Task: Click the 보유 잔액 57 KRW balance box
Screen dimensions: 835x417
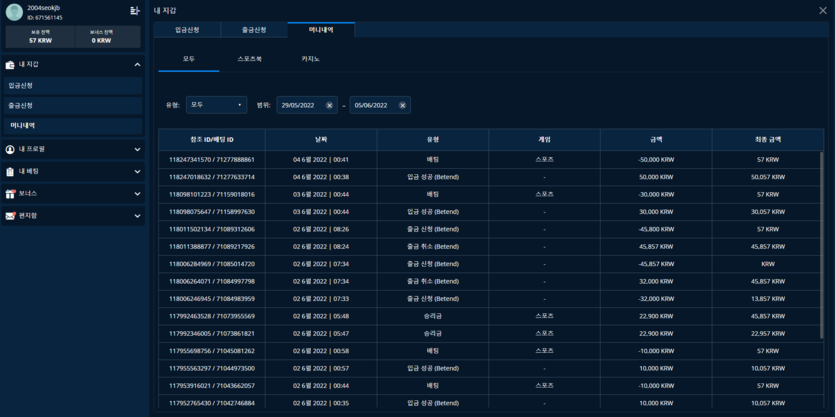Action: 40,37
